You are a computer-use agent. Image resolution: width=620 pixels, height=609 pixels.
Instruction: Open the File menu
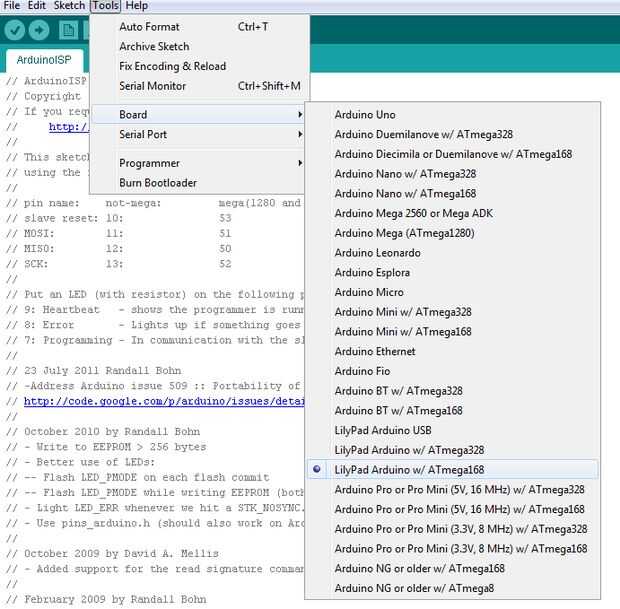pyautogui.click(x=12, y=6)
